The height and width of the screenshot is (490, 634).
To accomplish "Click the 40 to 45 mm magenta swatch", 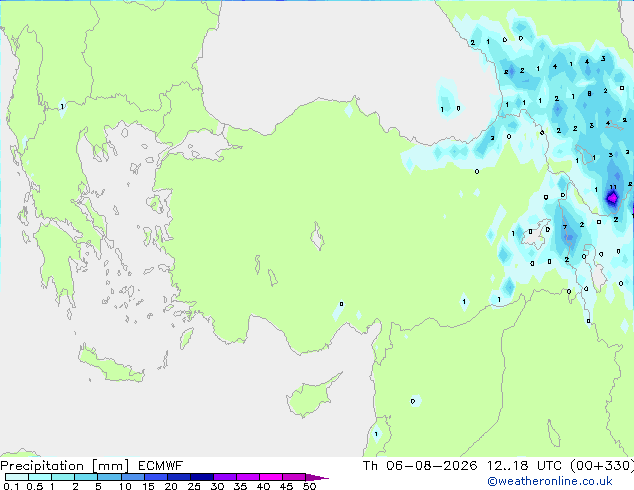I will coord(271,477).
